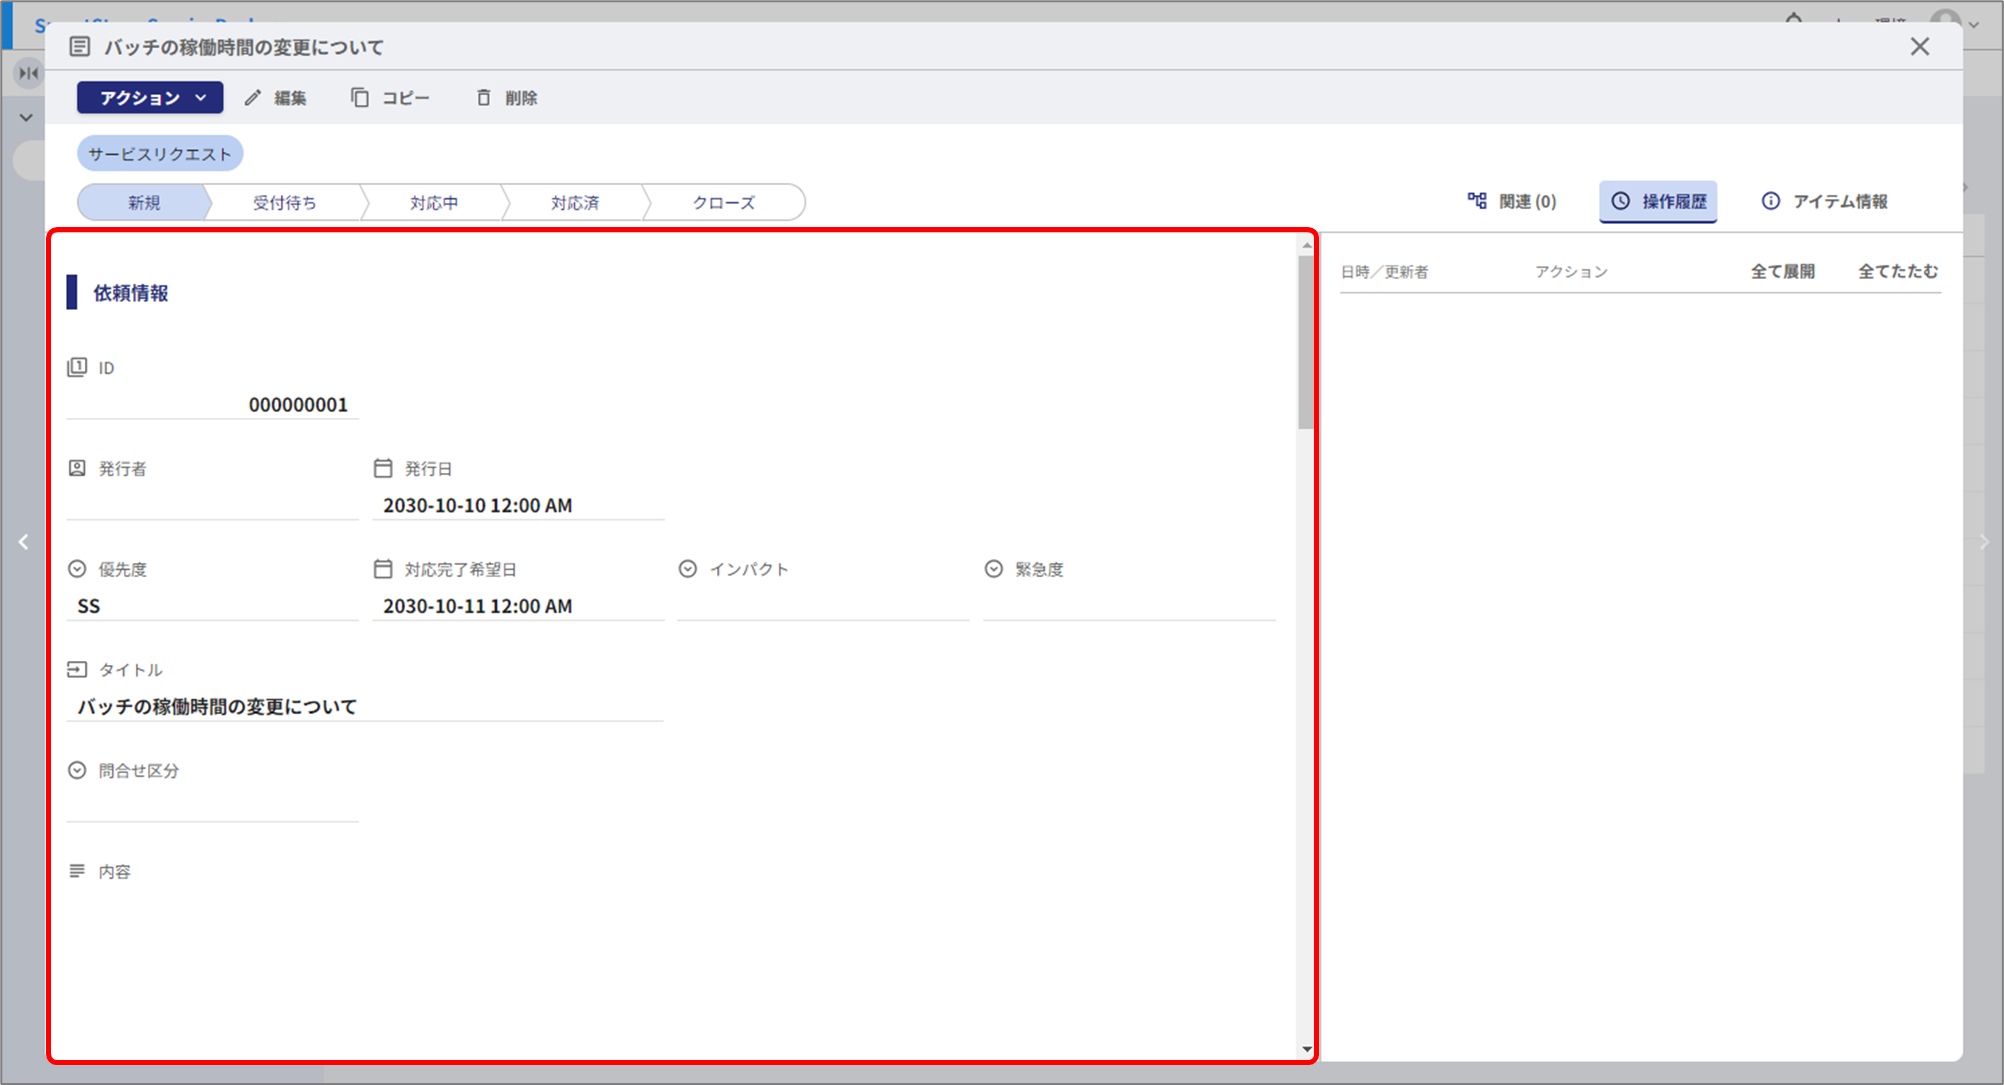Viewport: 2004px width, 1085px height.
Task: Click the vertical scrollbar of request form
Action: point(1306,342)
